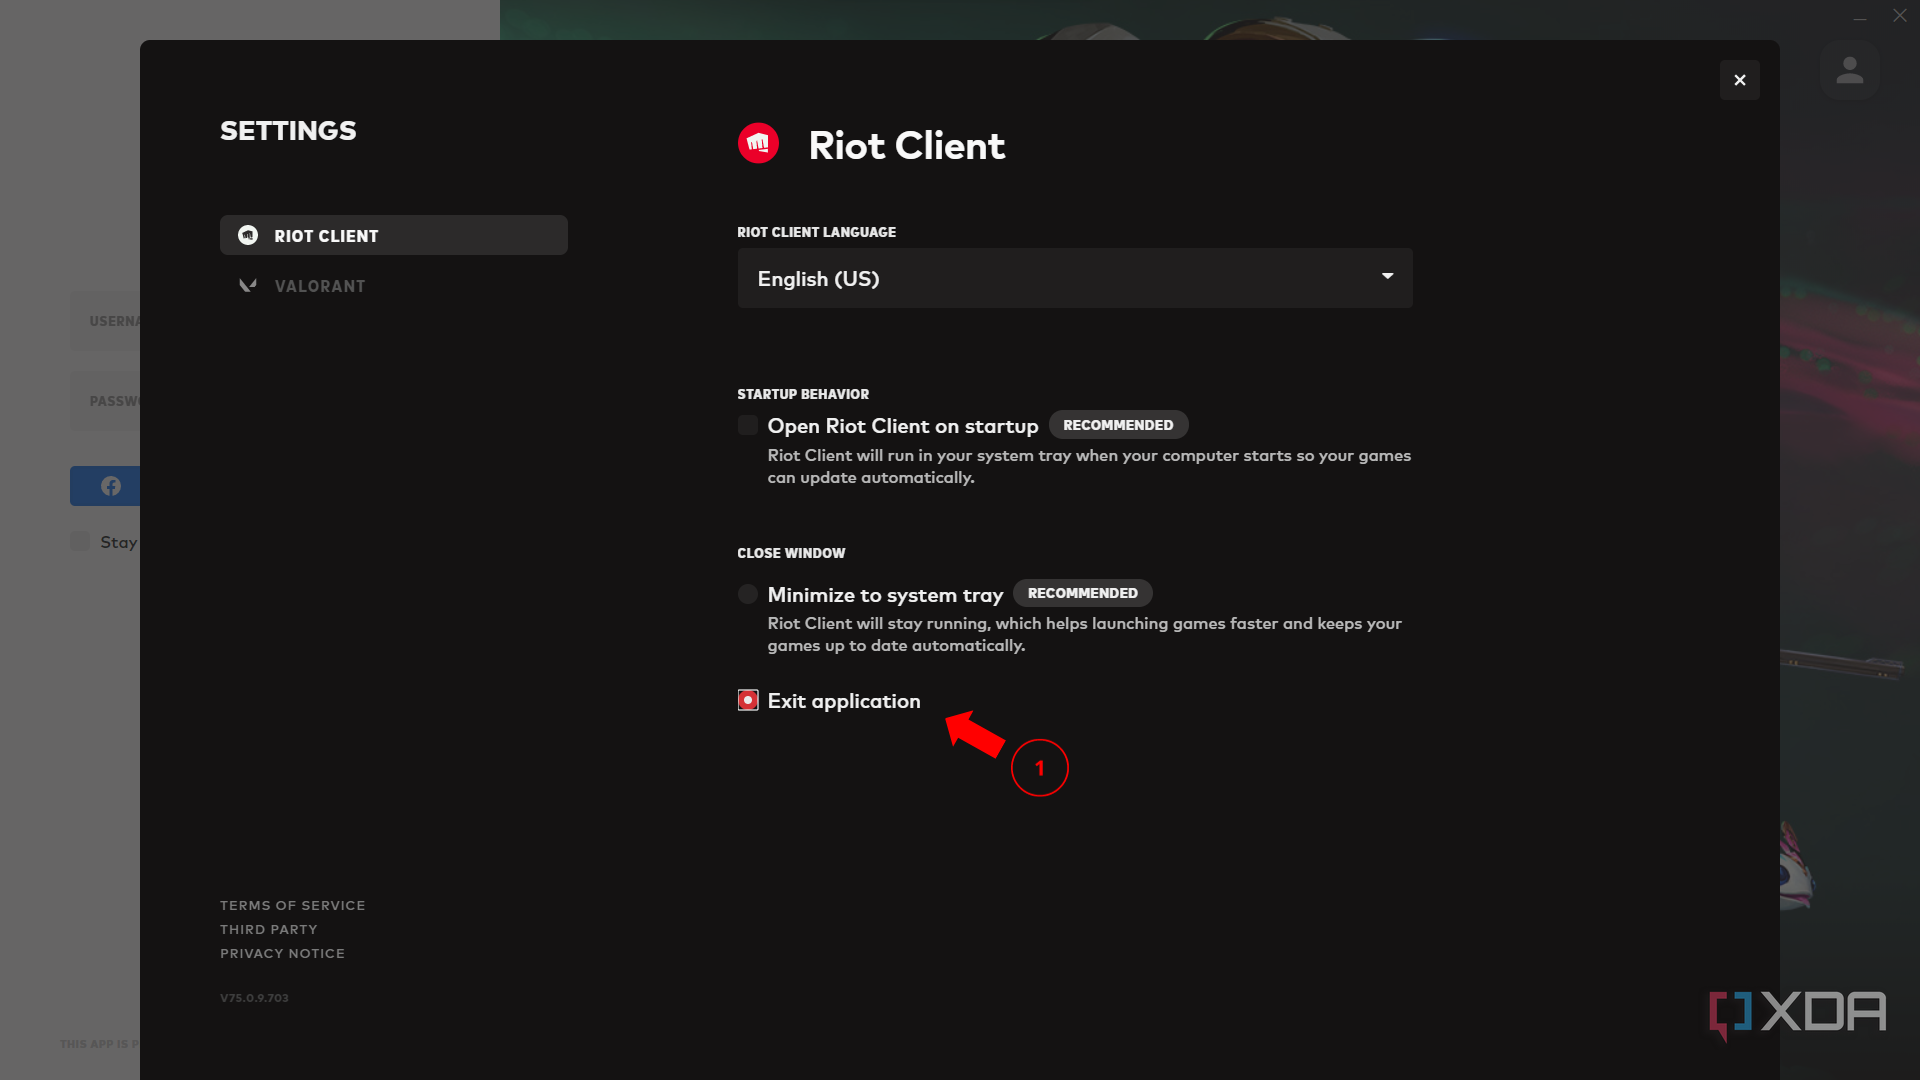Click the Recommended badge beside startup option
The height and width of the screenshot is (1080, 1920).
1118,425
